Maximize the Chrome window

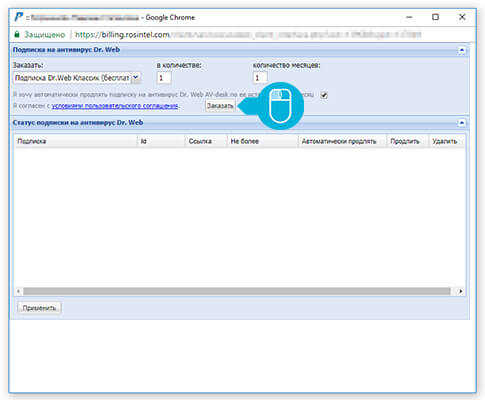pyautogui.click(x=435, y=17)
